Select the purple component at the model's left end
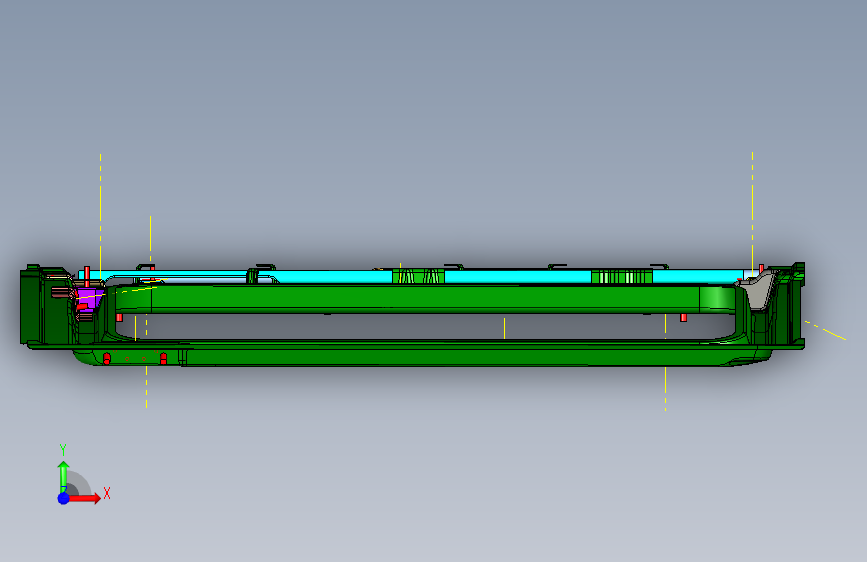 88,300
